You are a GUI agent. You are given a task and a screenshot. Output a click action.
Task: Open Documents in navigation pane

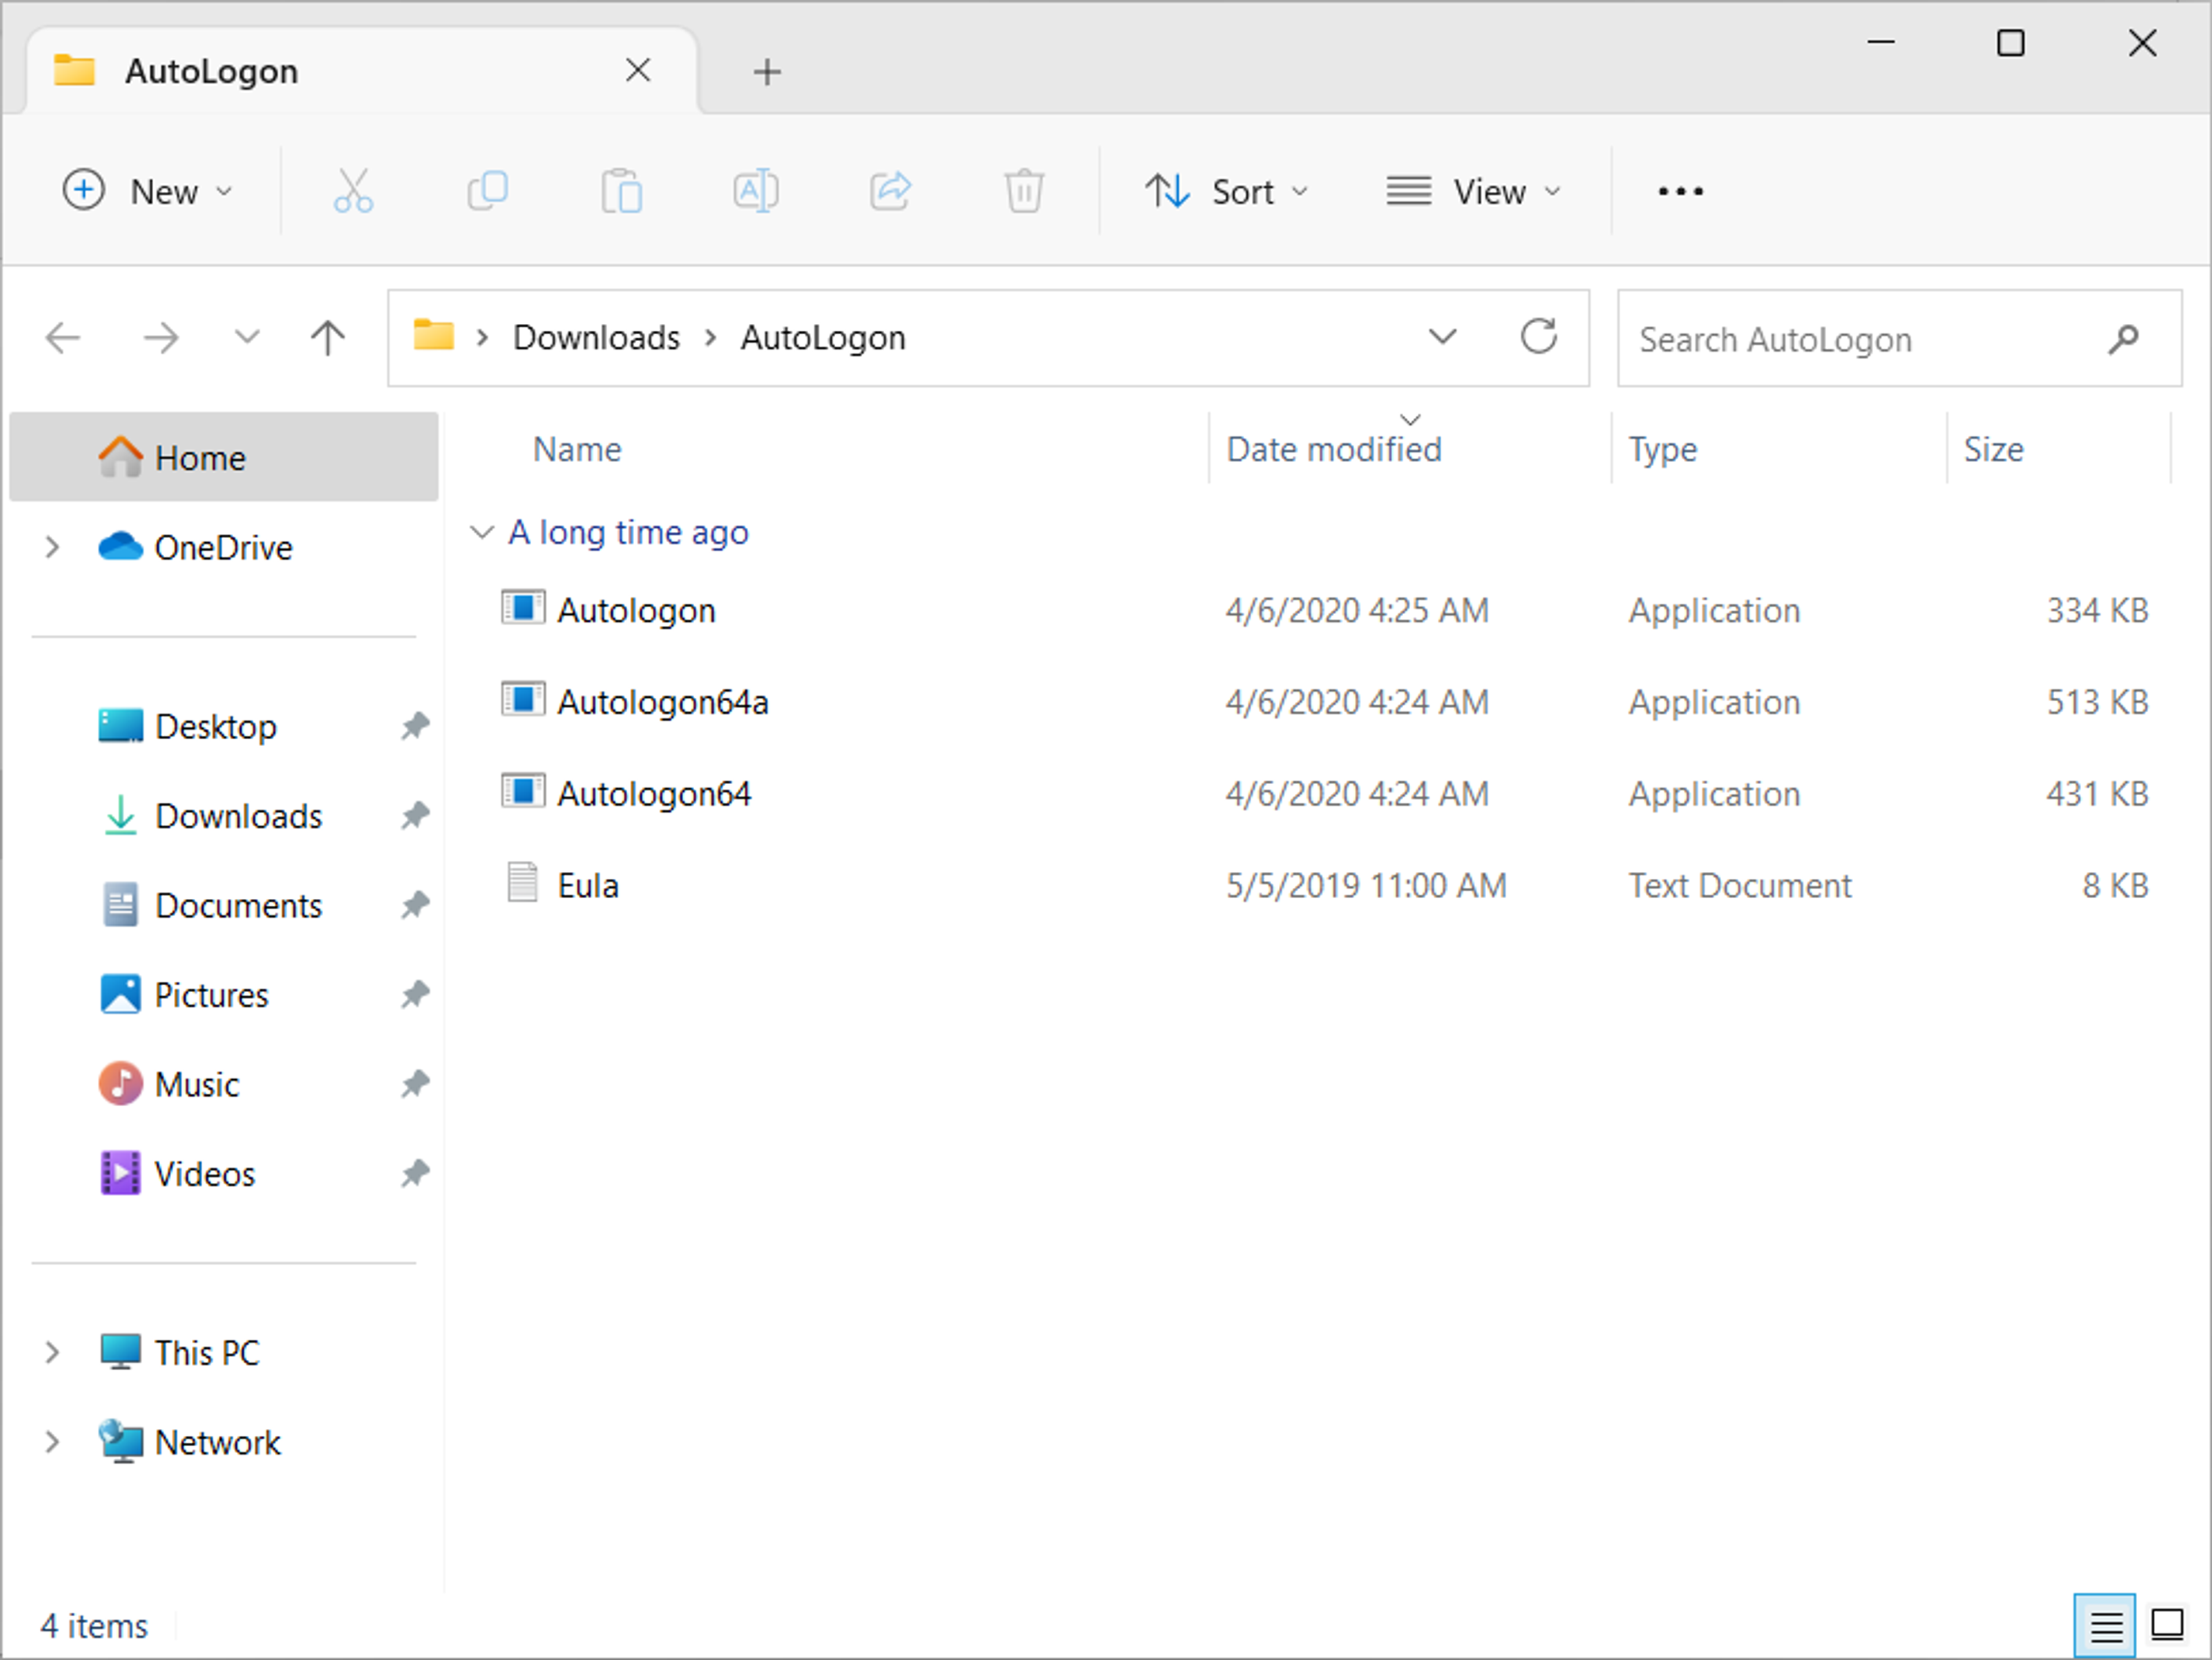pyautogui.click(x=238, y=905)
